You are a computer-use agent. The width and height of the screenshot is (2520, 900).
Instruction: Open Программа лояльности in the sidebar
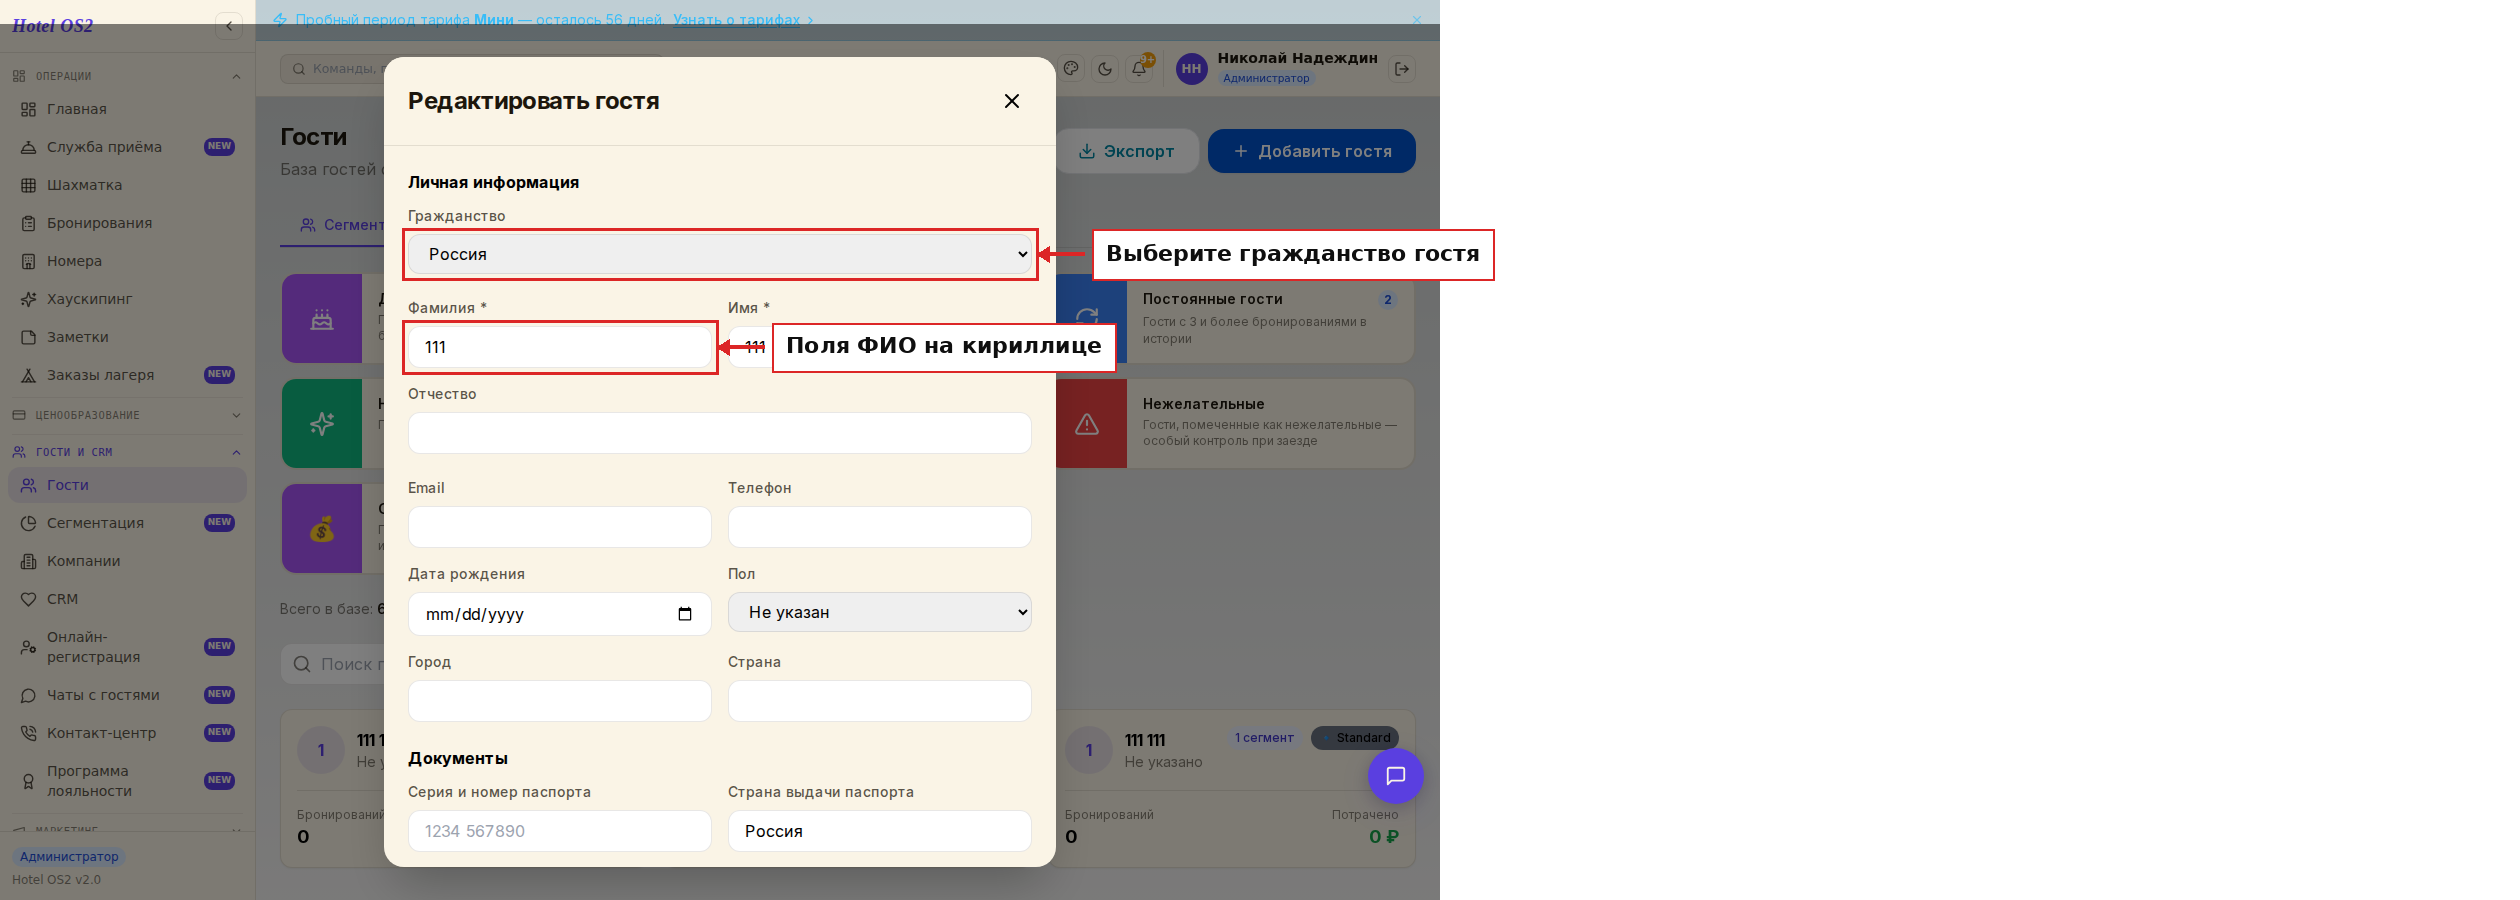click(127, 781)
